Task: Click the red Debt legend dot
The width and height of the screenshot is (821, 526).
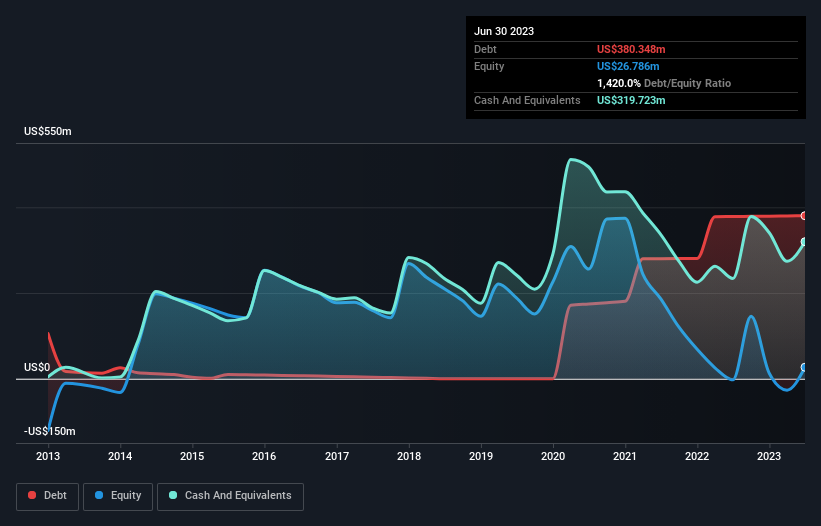Action: [x=32, y=495]
